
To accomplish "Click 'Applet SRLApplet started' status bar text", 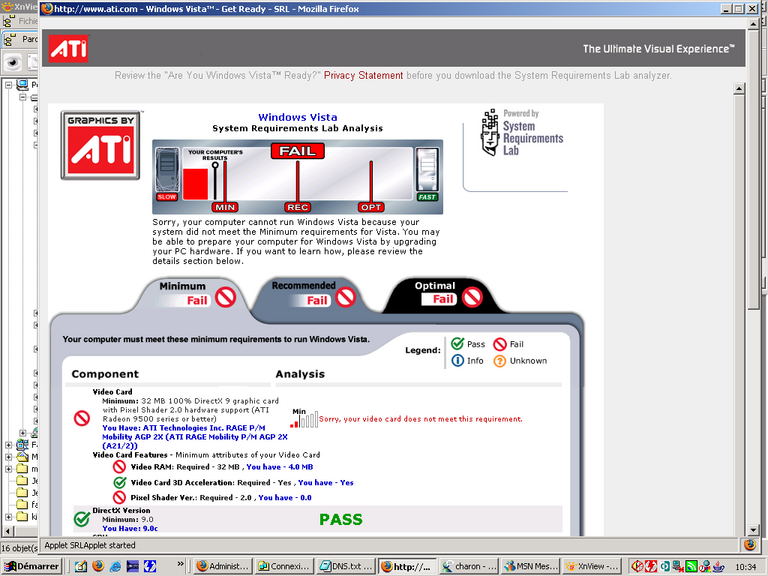I will (90, 545).
